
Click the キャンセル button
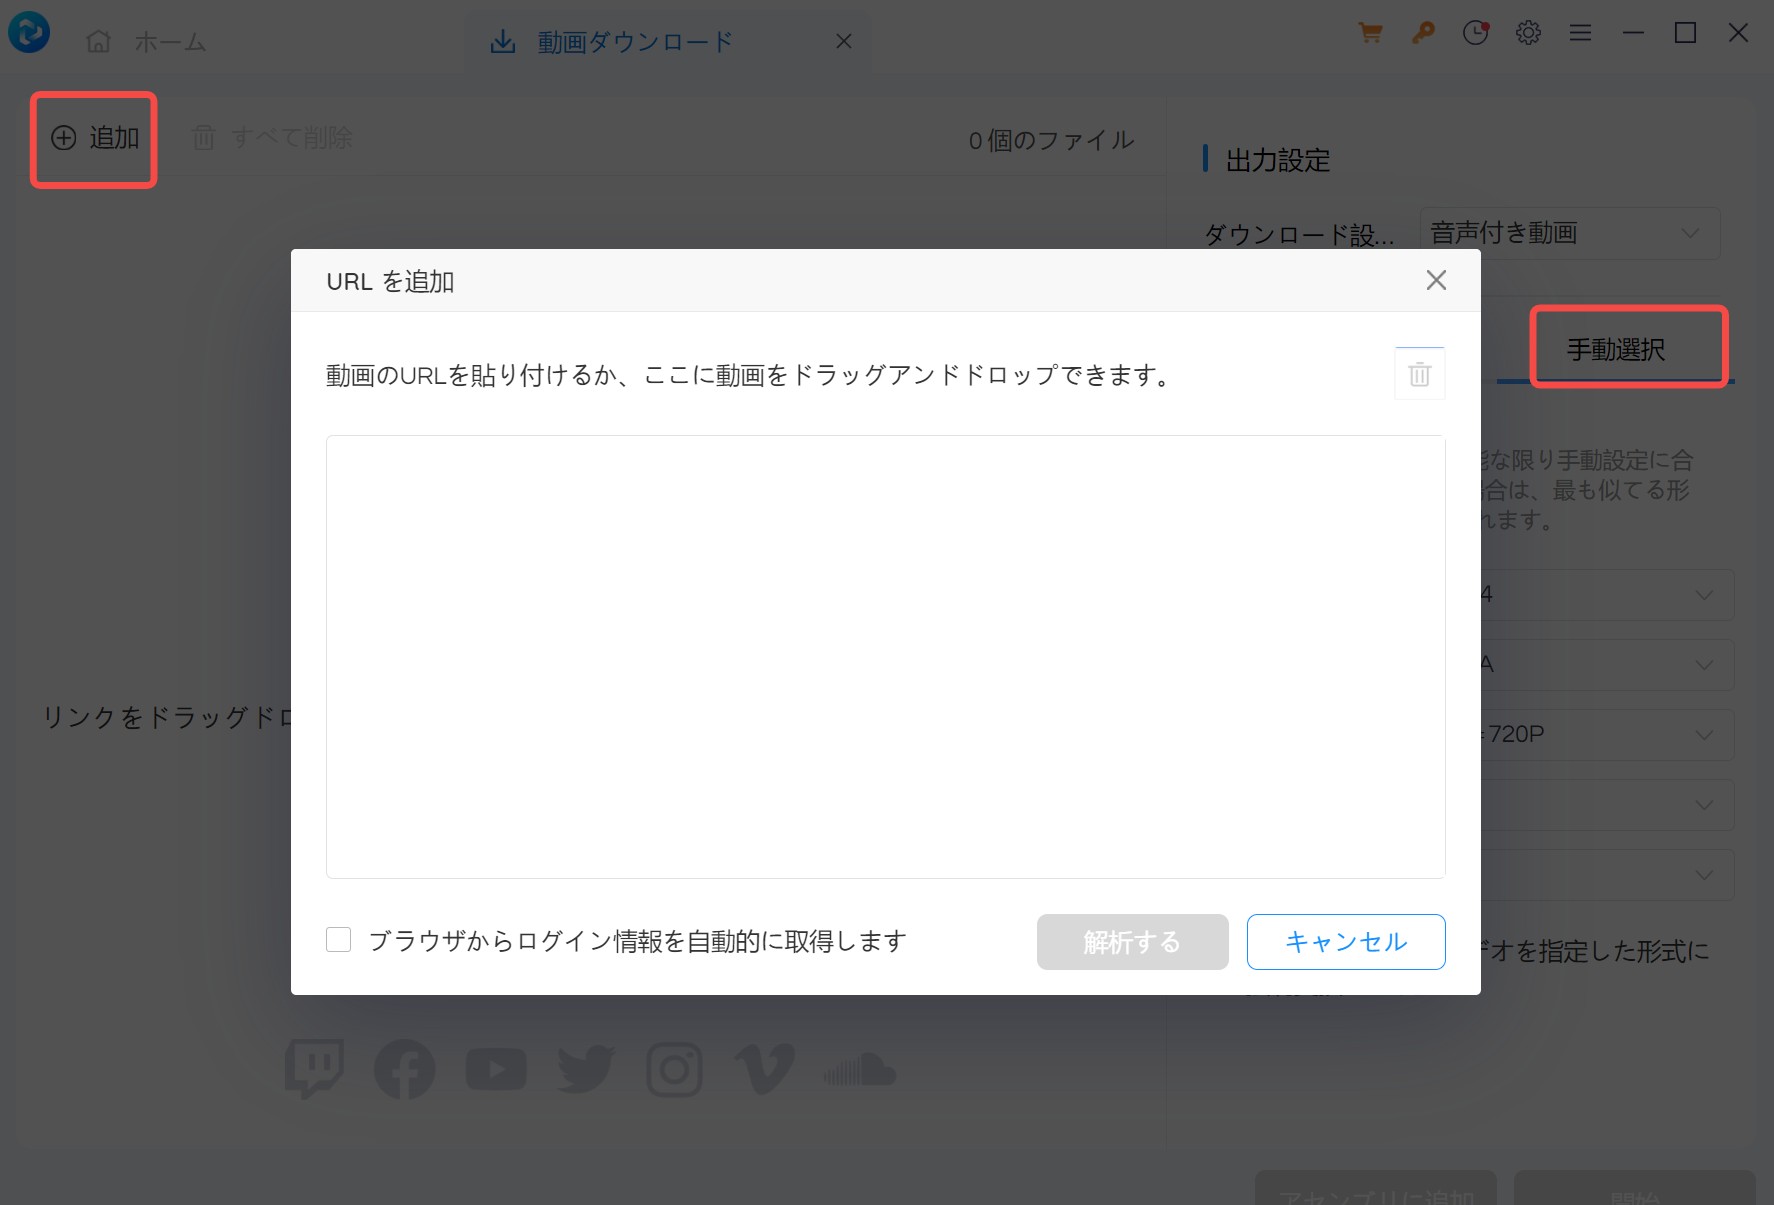point(1346,941)
